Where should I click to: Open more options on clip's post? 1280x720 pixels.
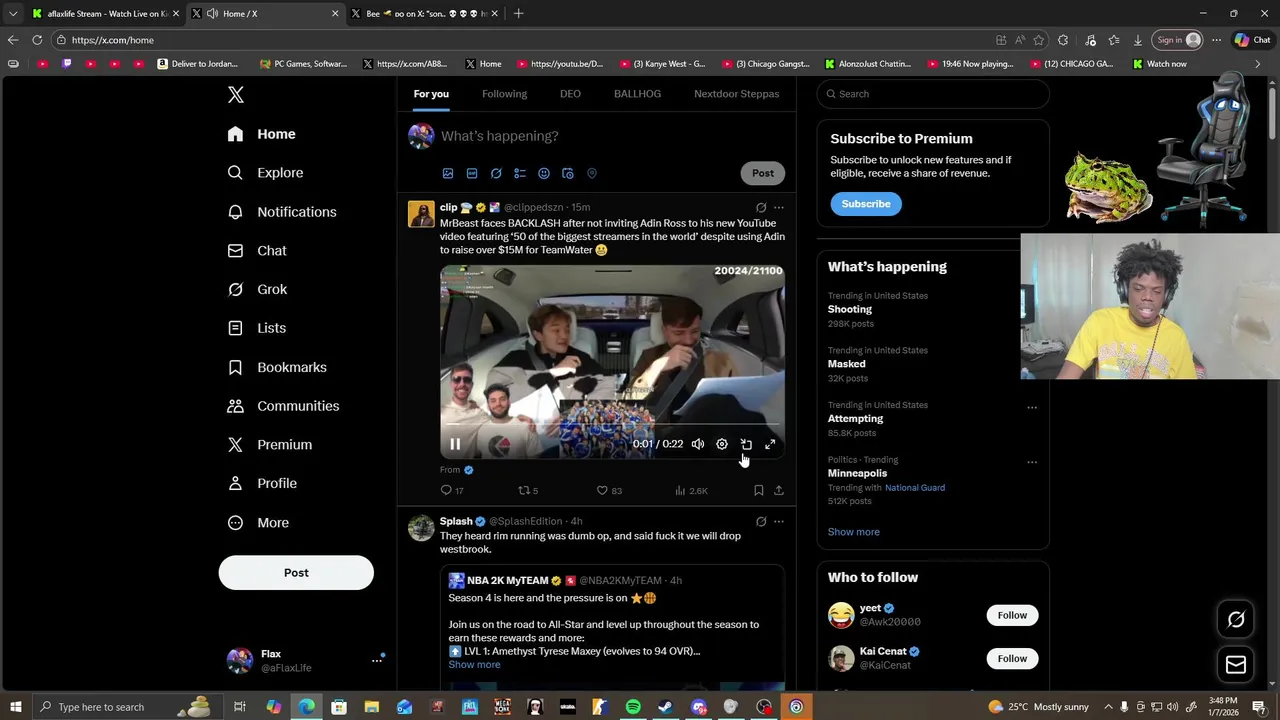point(779,208)
